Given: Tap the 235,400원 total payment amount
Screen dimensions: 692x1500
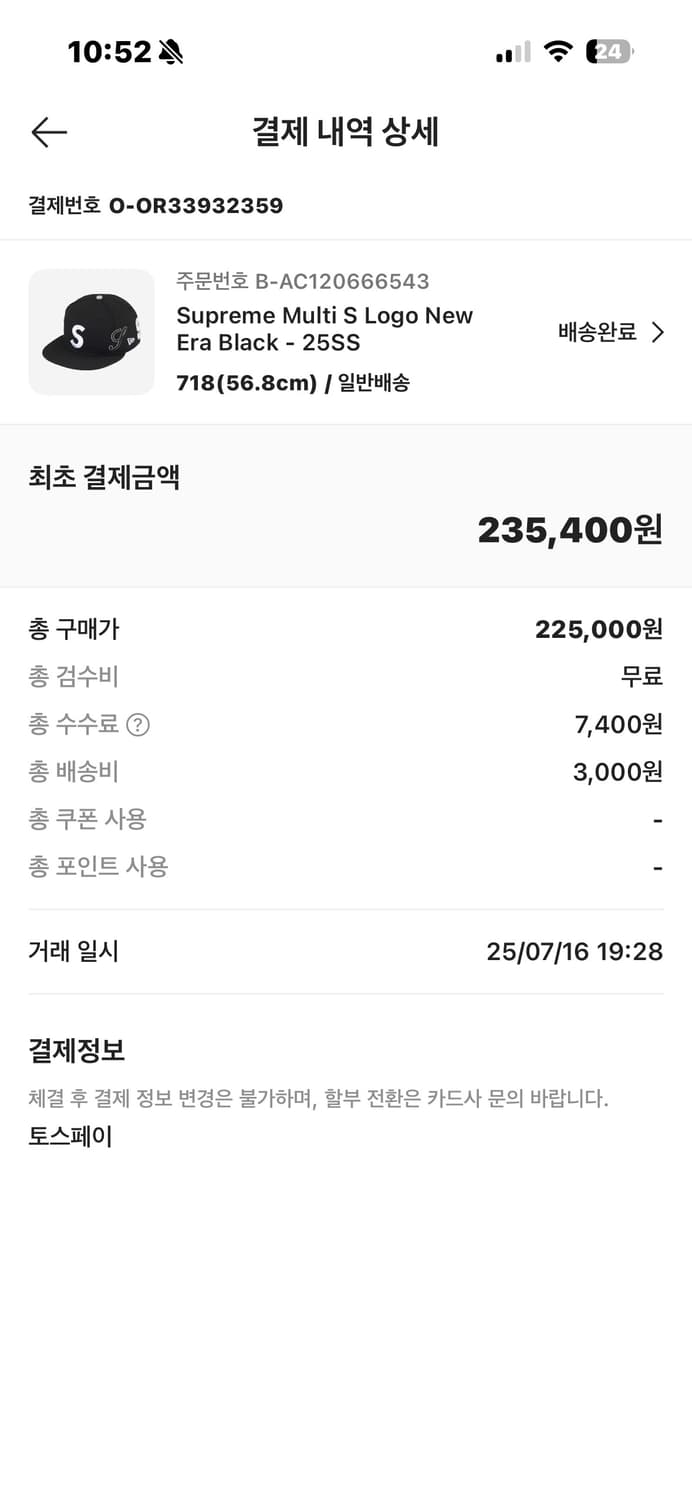Looking at the screenshot, I should 569,530.
